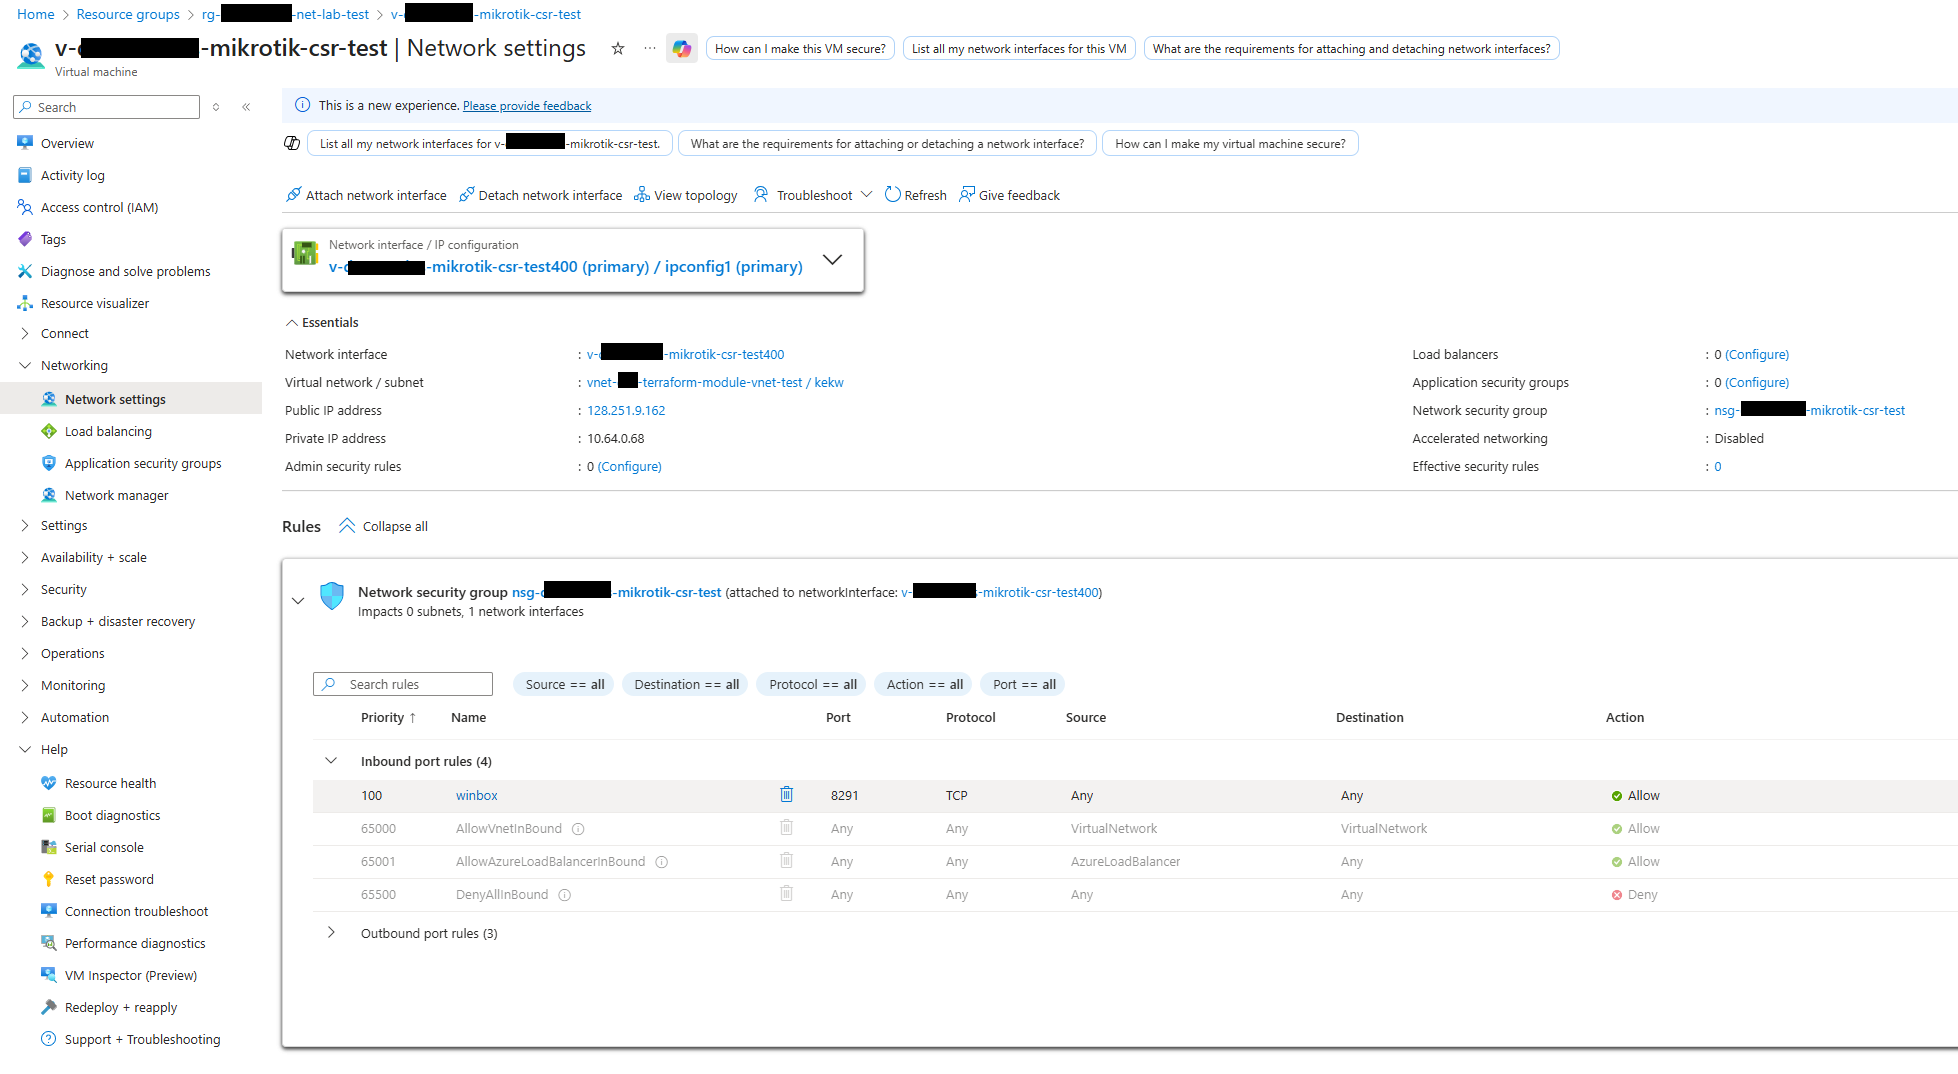Expand the Outbound port rules group
The height and width of the screenshot is (1074, 1958).
tap(331, 933)
